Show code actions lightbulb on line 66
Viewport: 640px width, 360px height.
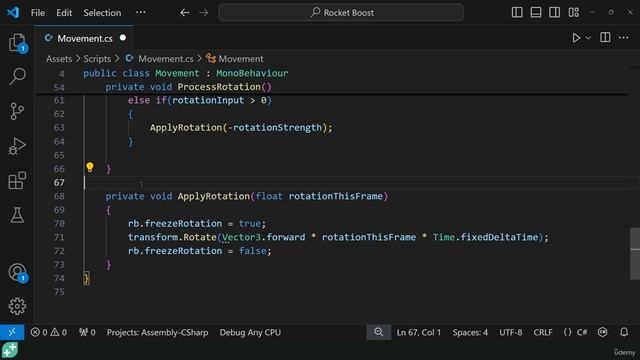90,167
